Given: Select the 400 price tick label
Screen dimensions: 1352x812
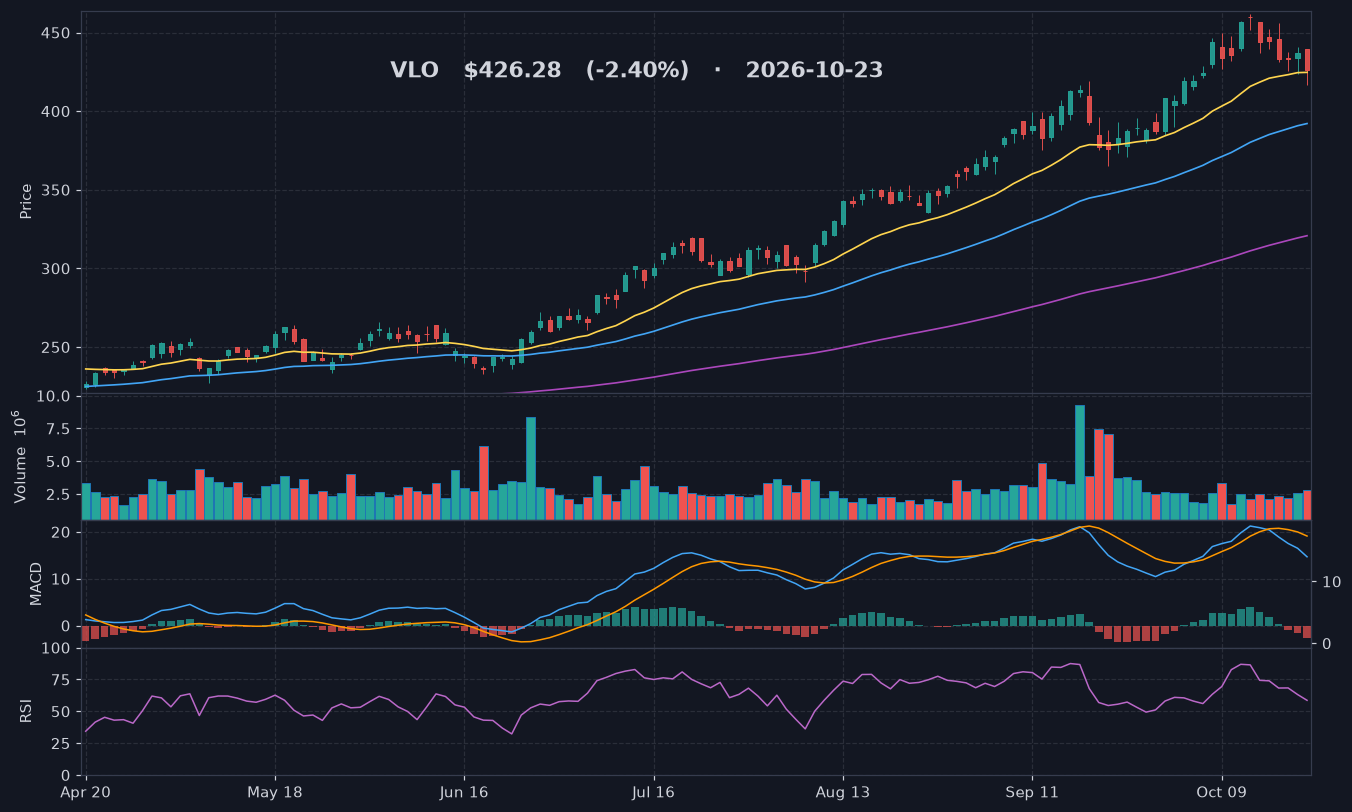Looking at the screenshot, I should [55, 112].
